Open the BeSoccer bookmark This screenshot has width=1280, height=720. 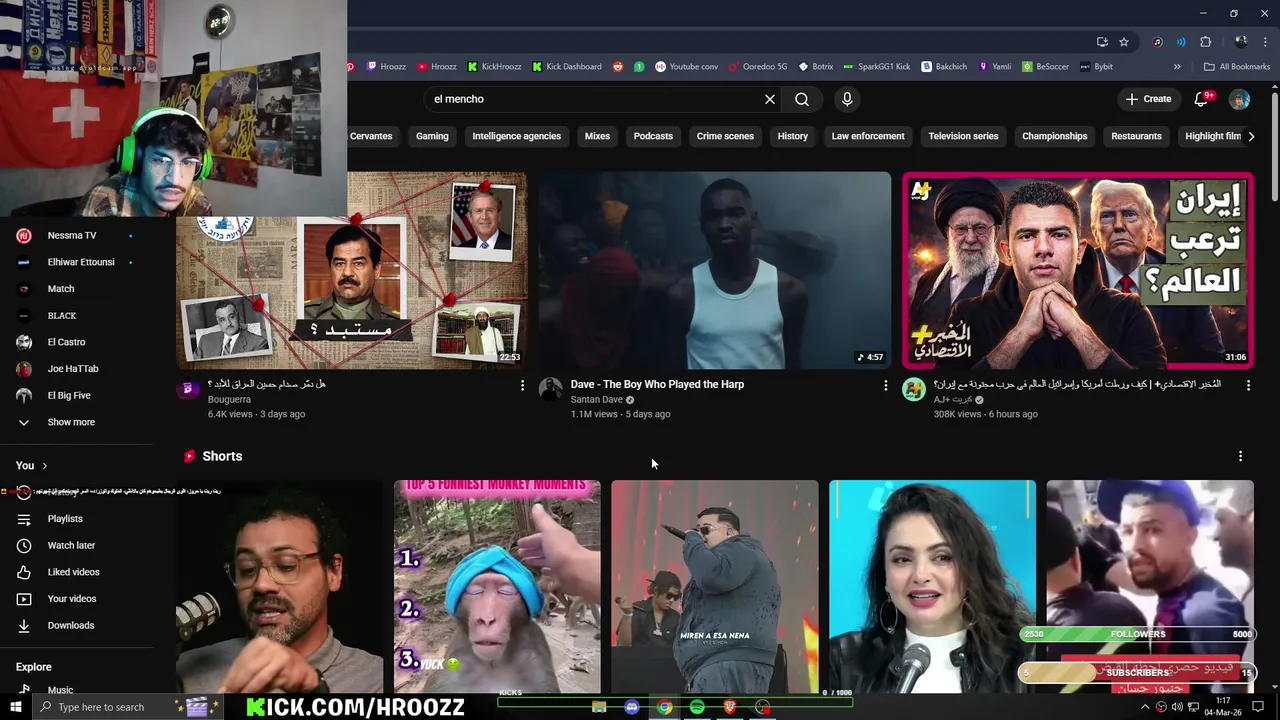tap(1046, 67)
